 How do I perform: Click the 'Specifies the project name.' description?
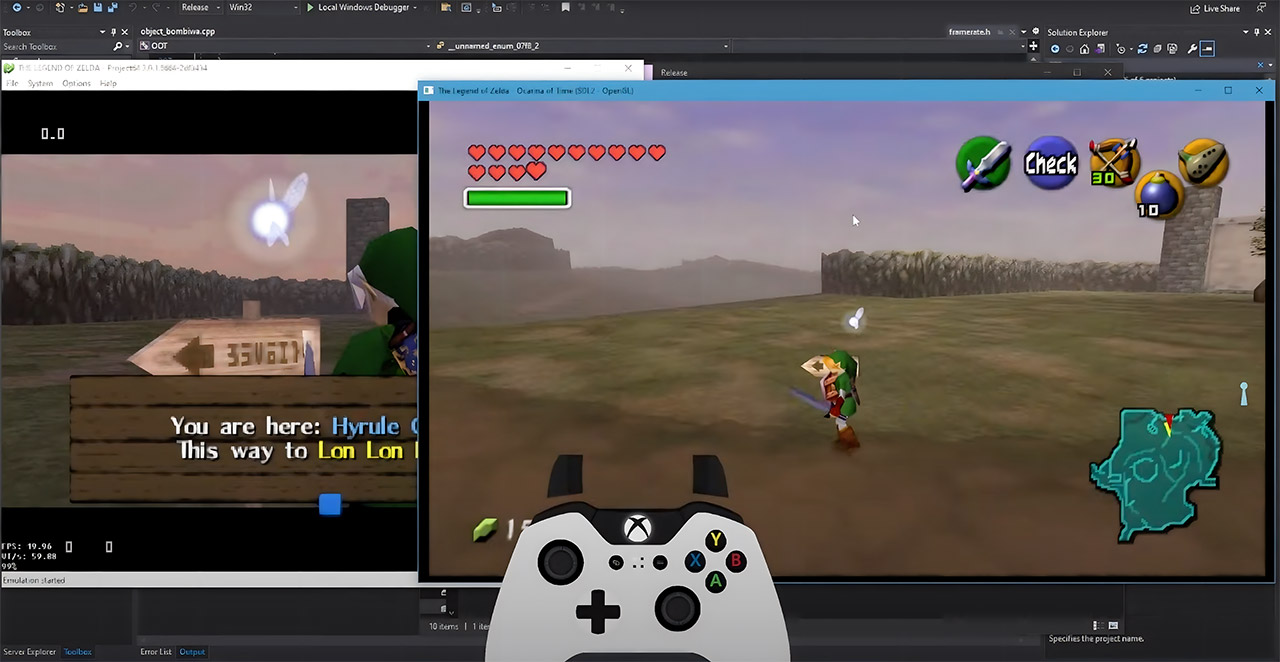tap(1096, 638)
